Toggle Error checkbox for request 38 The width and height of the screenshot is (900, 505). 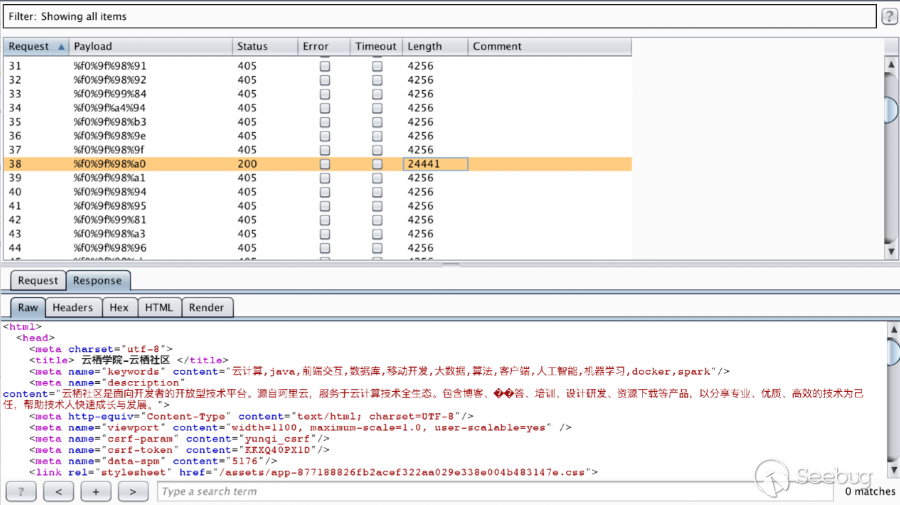click(325, 164)
